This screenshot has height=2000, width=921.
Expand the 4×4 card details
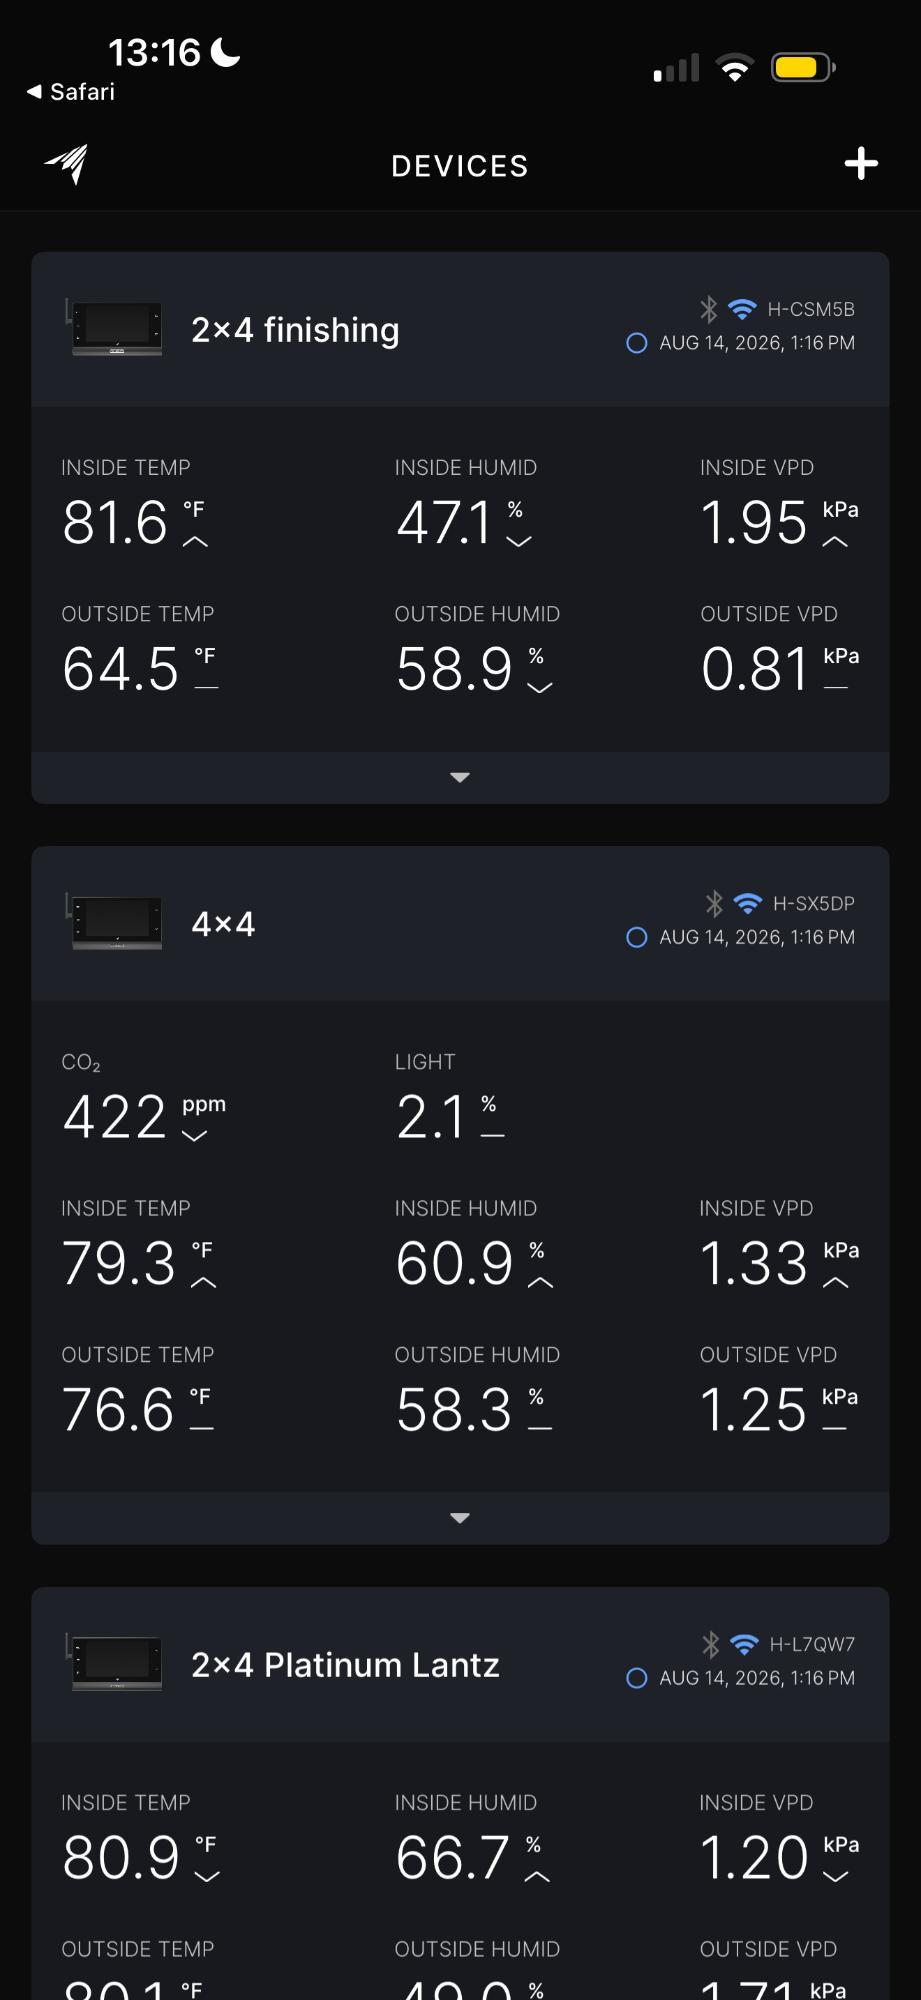coord(460,1518)
